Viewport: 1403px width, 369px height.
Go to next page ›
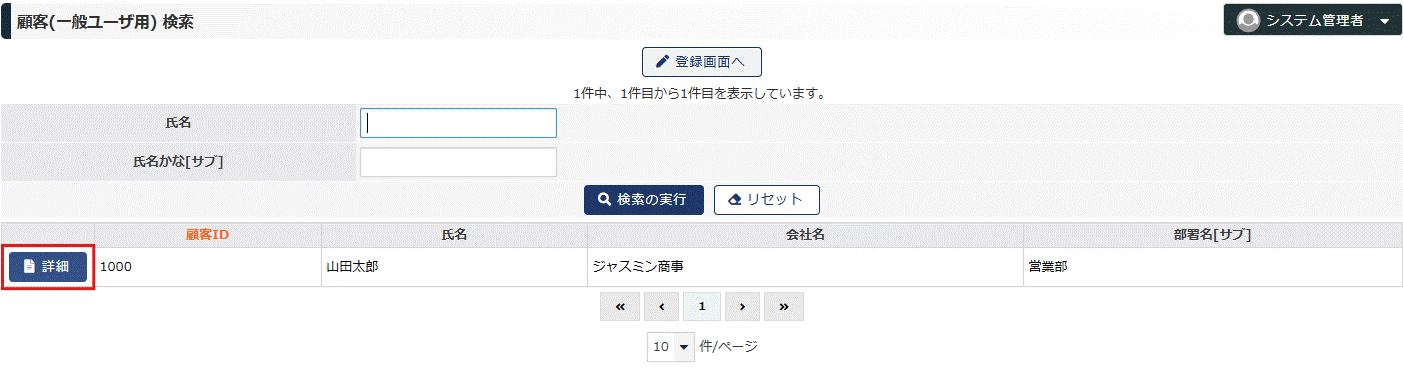tap(742, 307)
